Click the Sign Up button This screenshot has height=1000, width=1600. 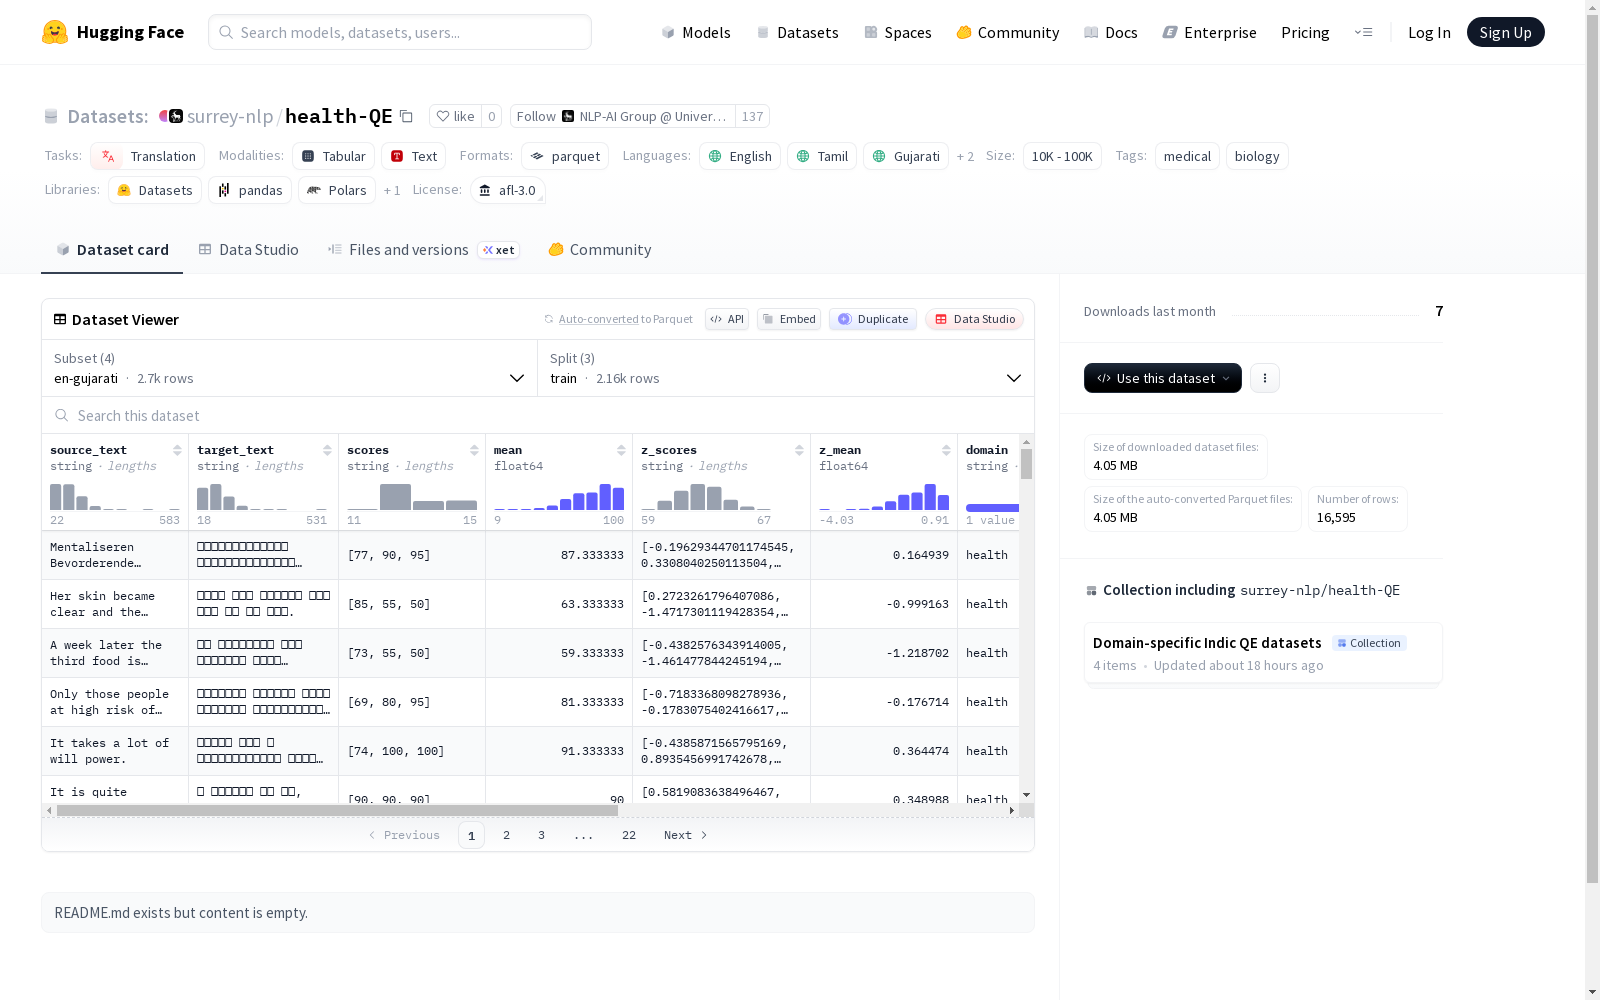point(1505,32)
